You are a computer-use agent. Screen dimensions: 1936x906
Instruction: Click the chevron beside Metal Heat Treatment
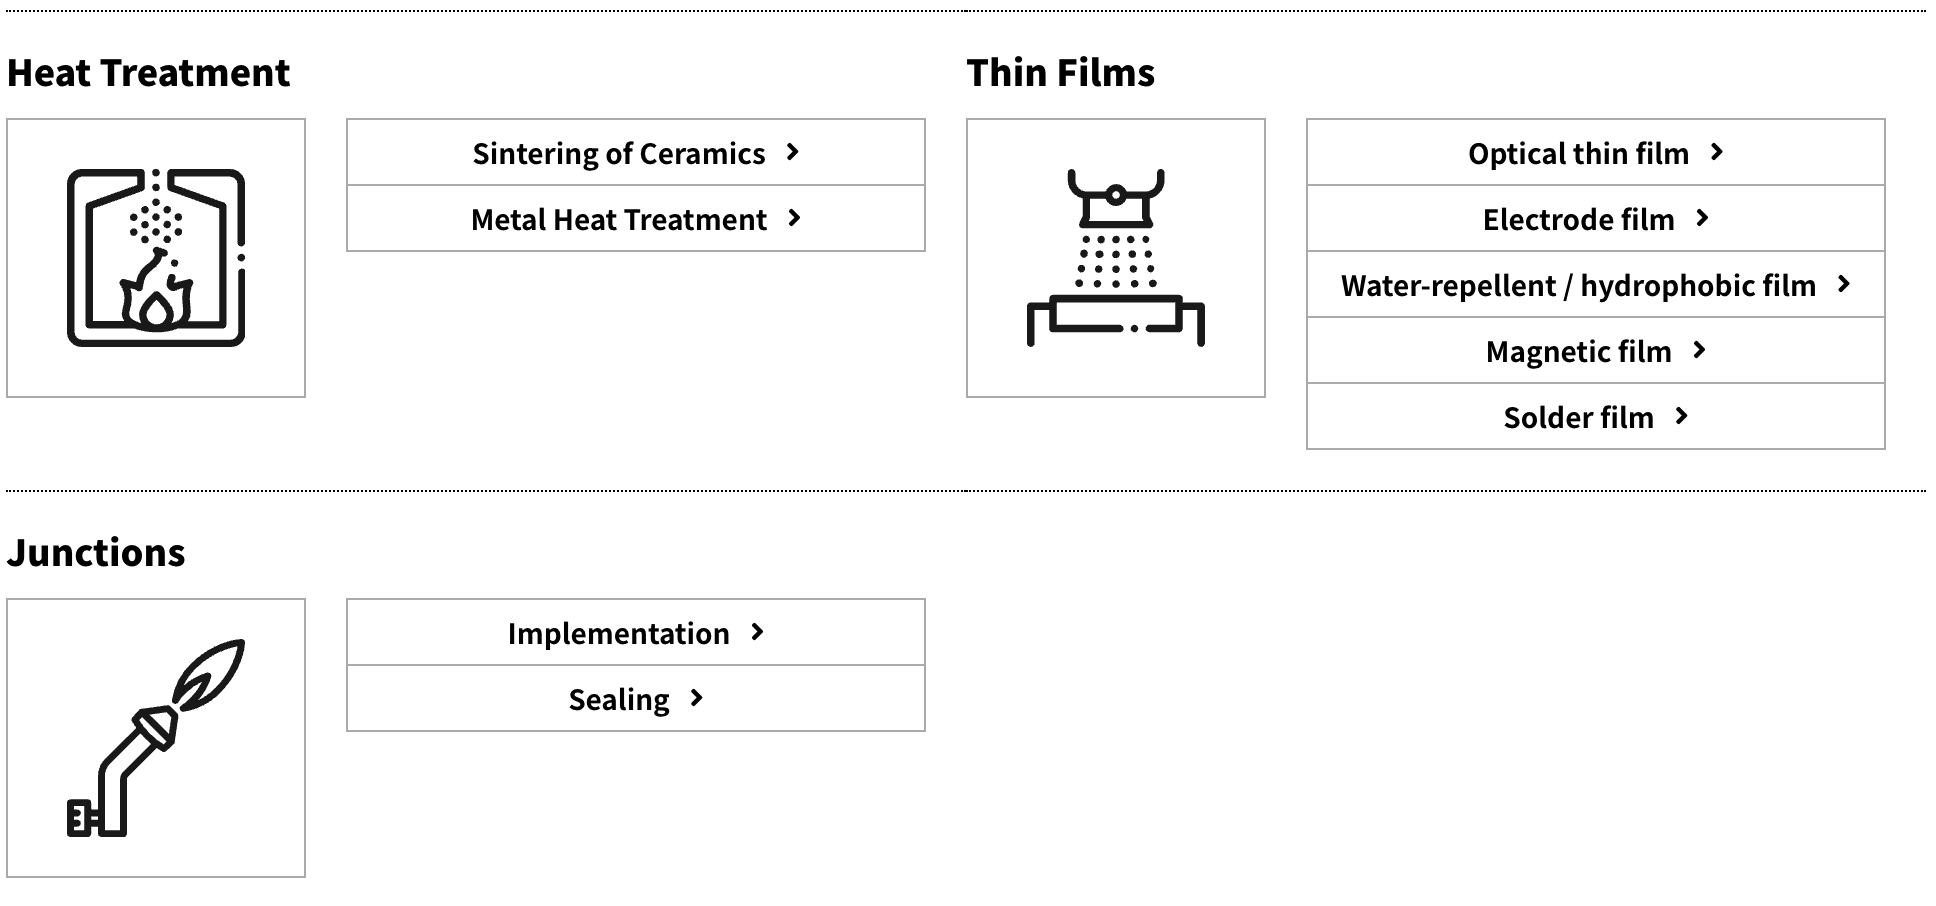click(795, 218)
